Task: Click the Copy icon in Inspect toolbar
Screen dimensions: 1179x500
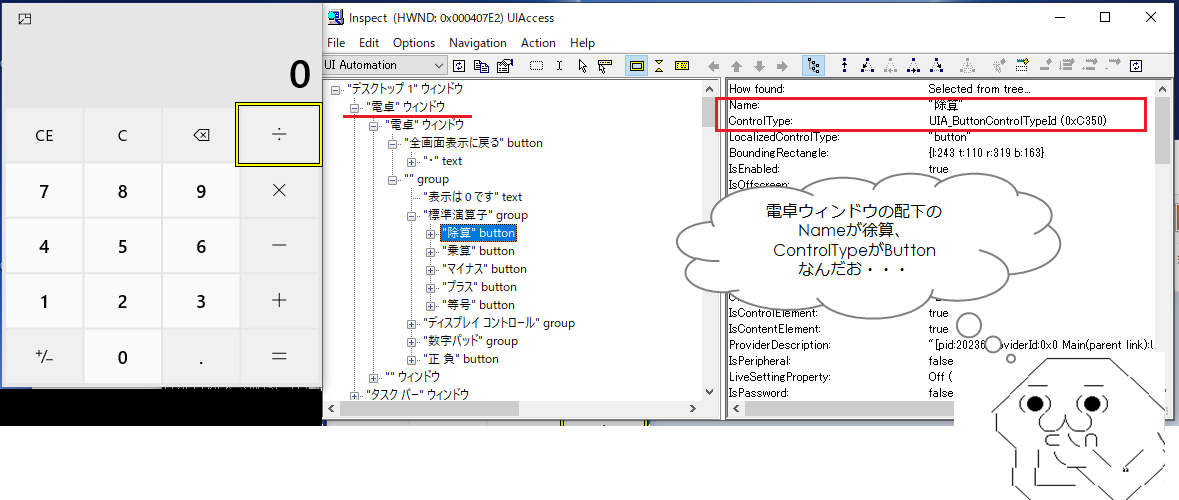Action: (x=481, y=66)
